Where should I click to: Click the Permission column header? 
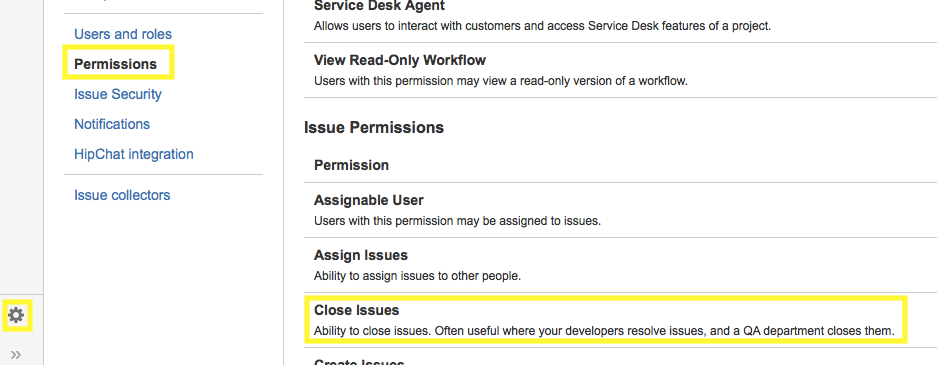(x=351, y=165)
